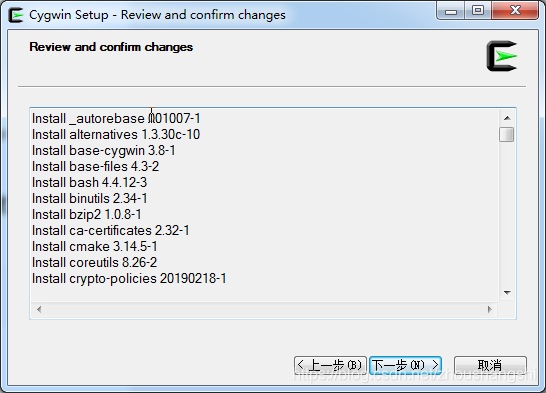Image resolution: width=546 pixels, height=393 pixels.
Task: Click the vertical scrollbar down arrow
Action: 507,292
